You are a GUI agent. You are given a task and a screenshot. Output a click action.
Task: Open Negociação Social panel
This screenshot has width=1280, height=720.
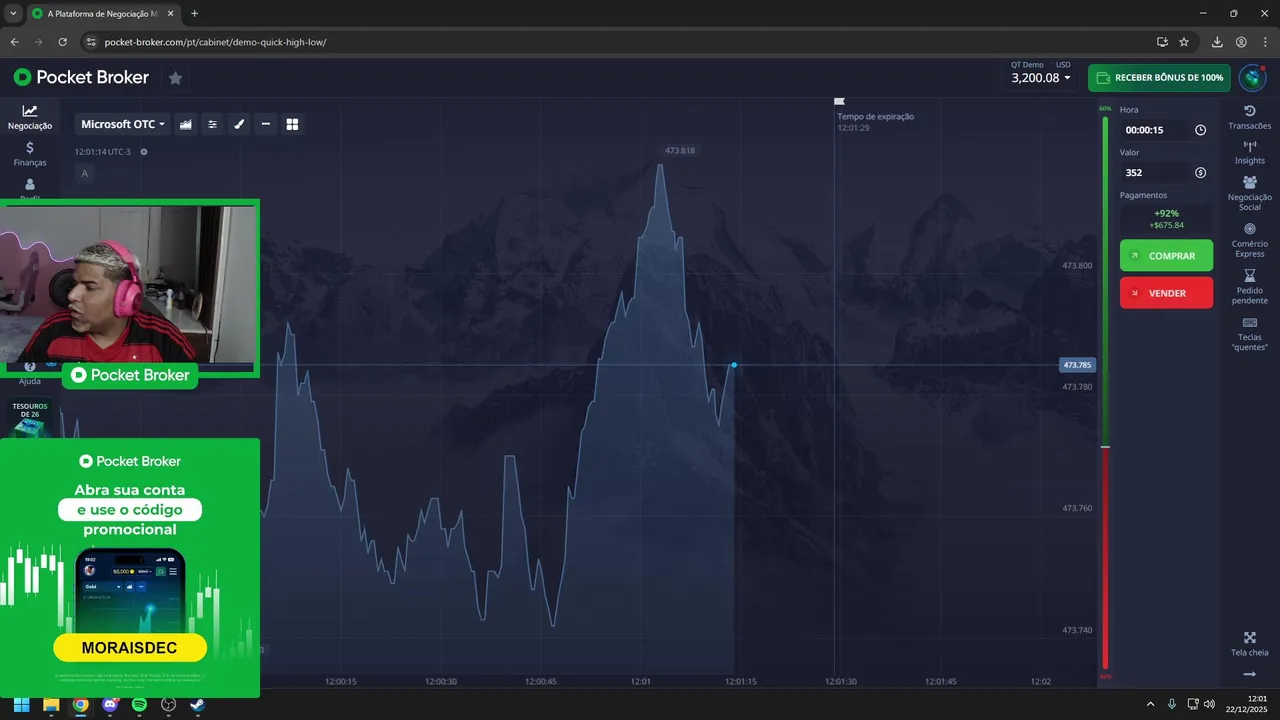coord(1249,193)
